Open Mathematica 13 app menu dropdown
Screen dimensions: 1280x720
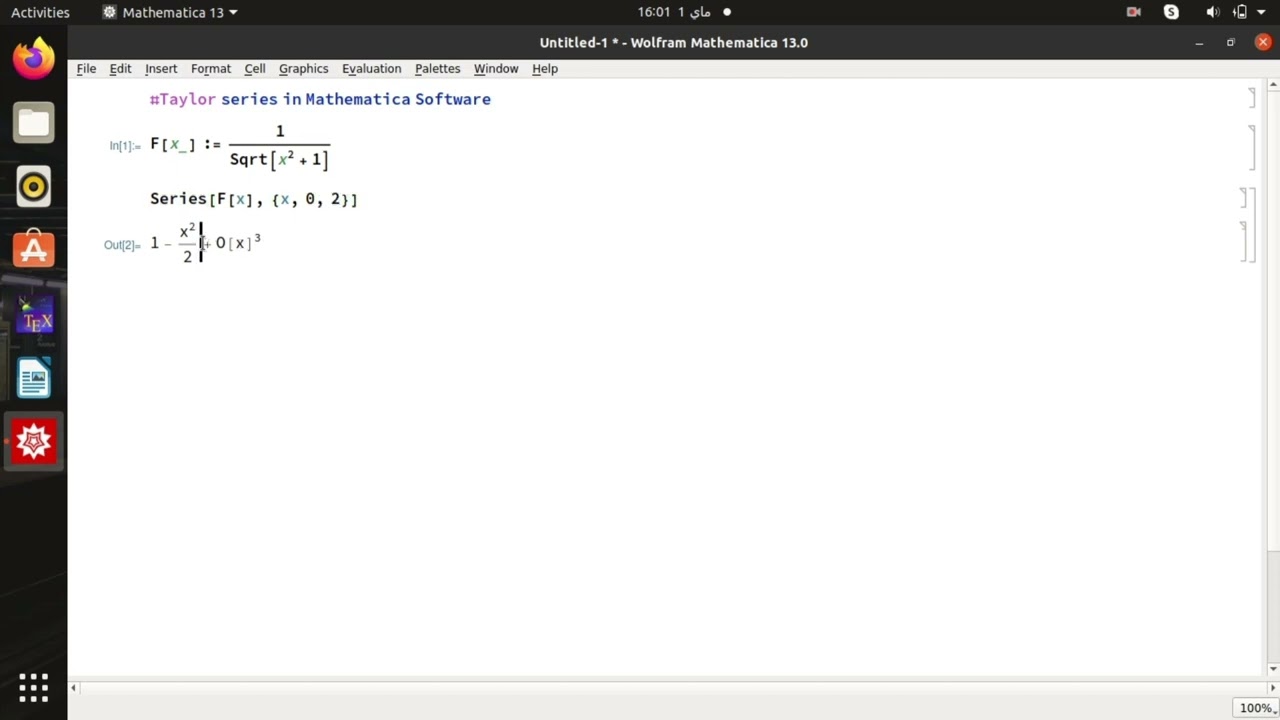pos(170,12)
